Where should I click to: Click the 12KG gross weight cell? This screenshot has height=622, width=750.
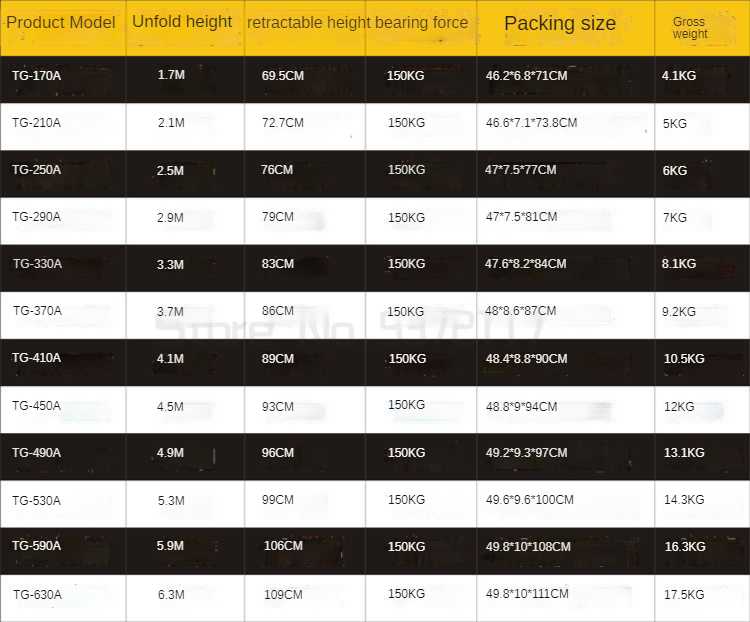point(679,406)
